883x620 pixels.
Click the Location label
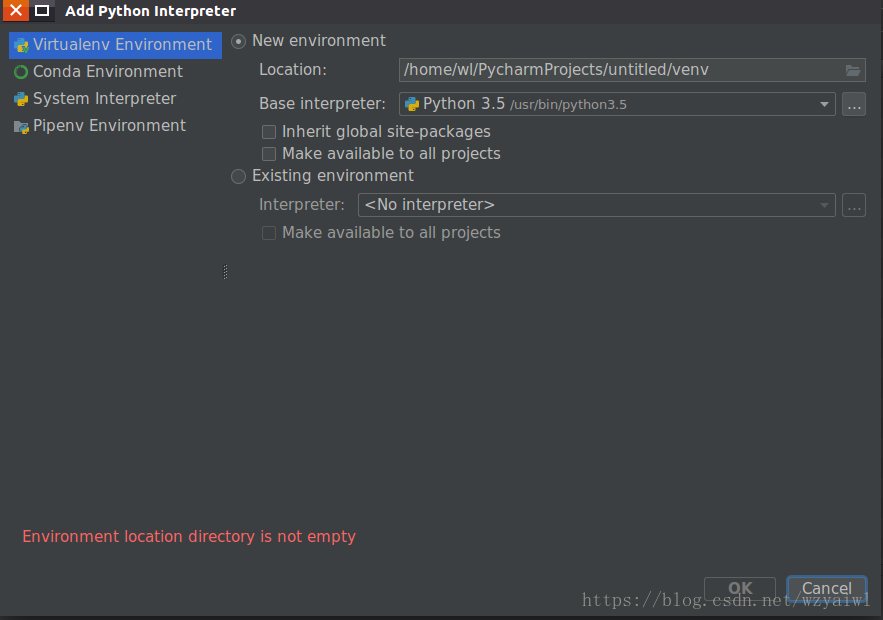coord(293,70)
